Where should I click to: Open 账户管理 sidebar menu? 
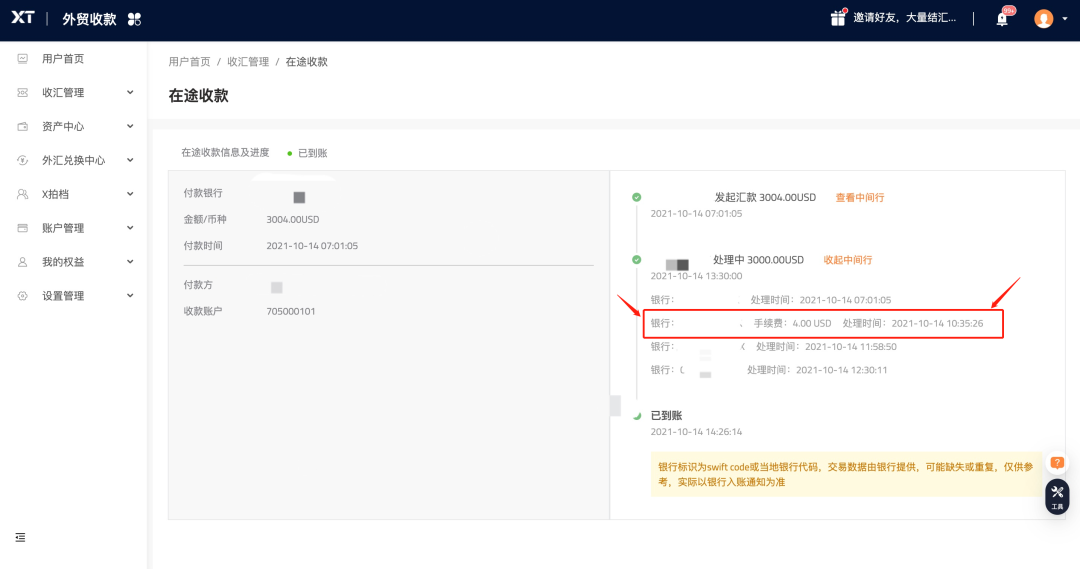point(63,228)
